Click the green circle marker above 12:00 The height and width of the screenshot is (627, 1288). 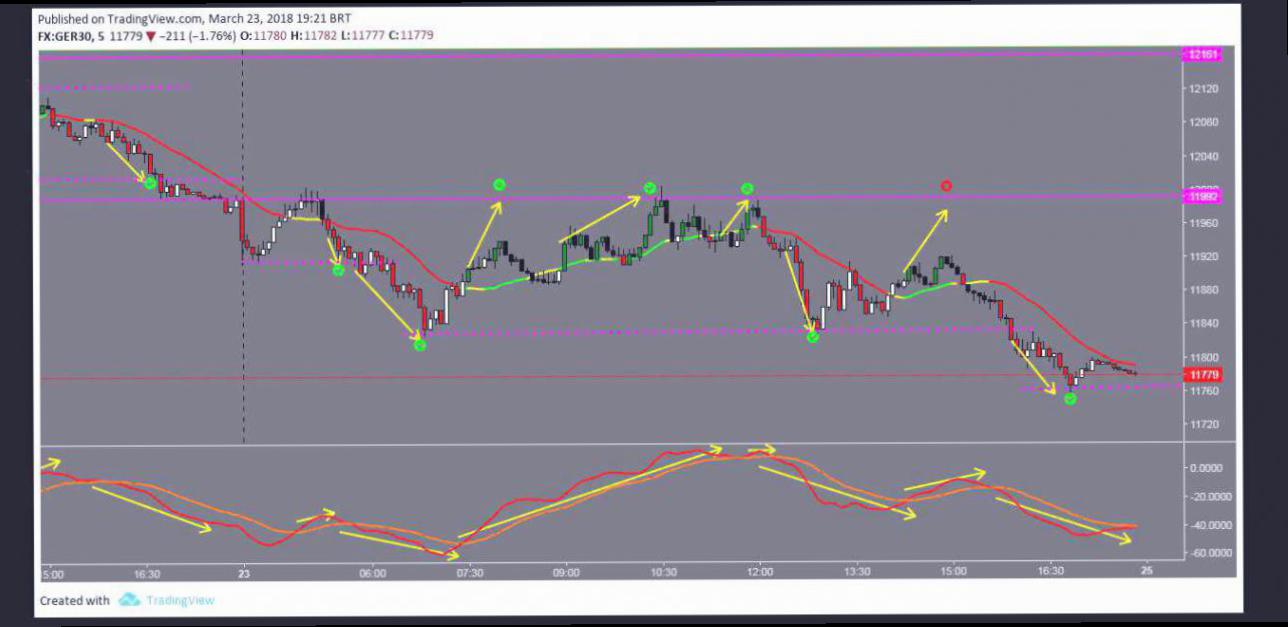pyautogui.click(x=747, y=189)
